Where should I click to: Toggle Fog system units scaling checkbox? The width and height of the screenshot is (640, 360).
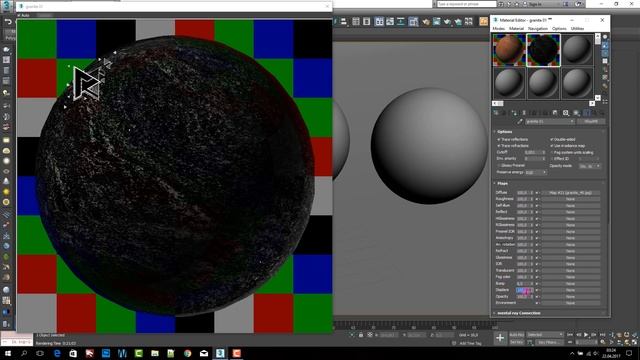(x=552, y=152)
